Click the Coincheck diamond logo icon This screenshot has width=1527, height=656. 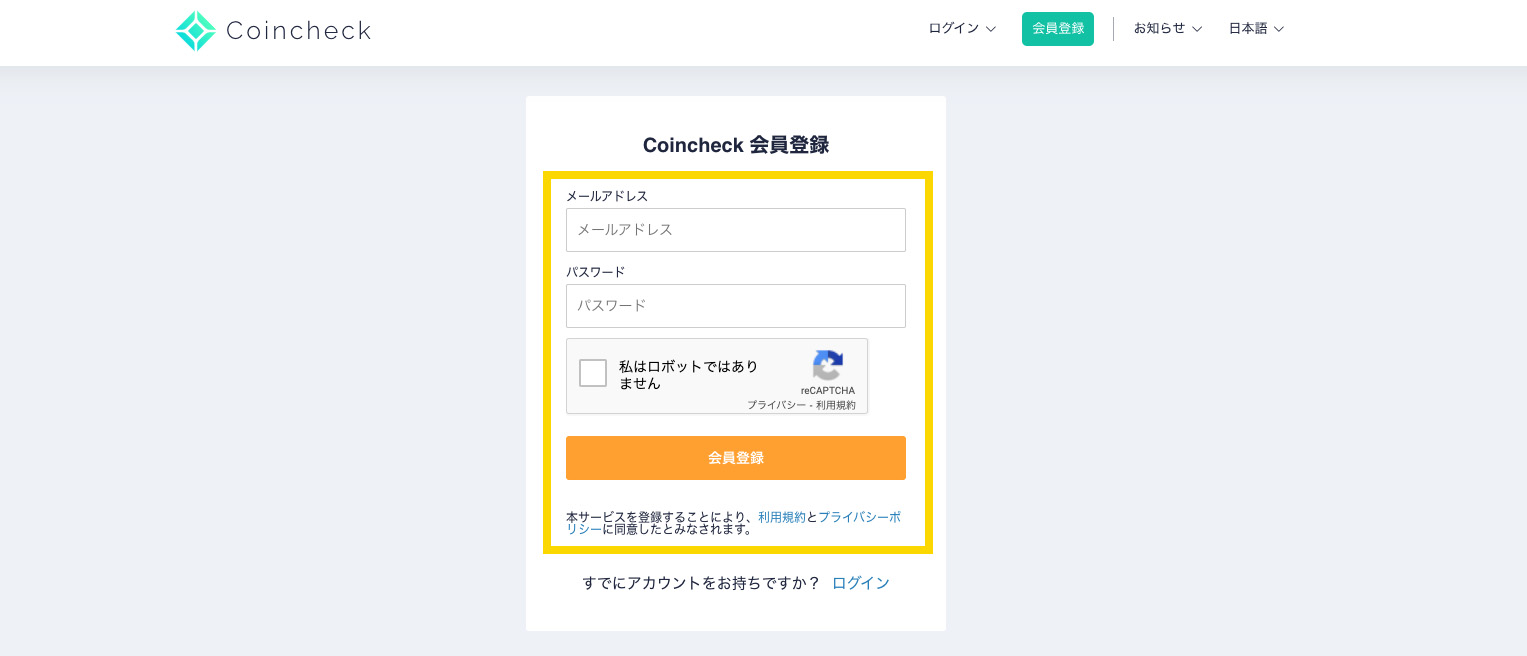pos(196,31)
